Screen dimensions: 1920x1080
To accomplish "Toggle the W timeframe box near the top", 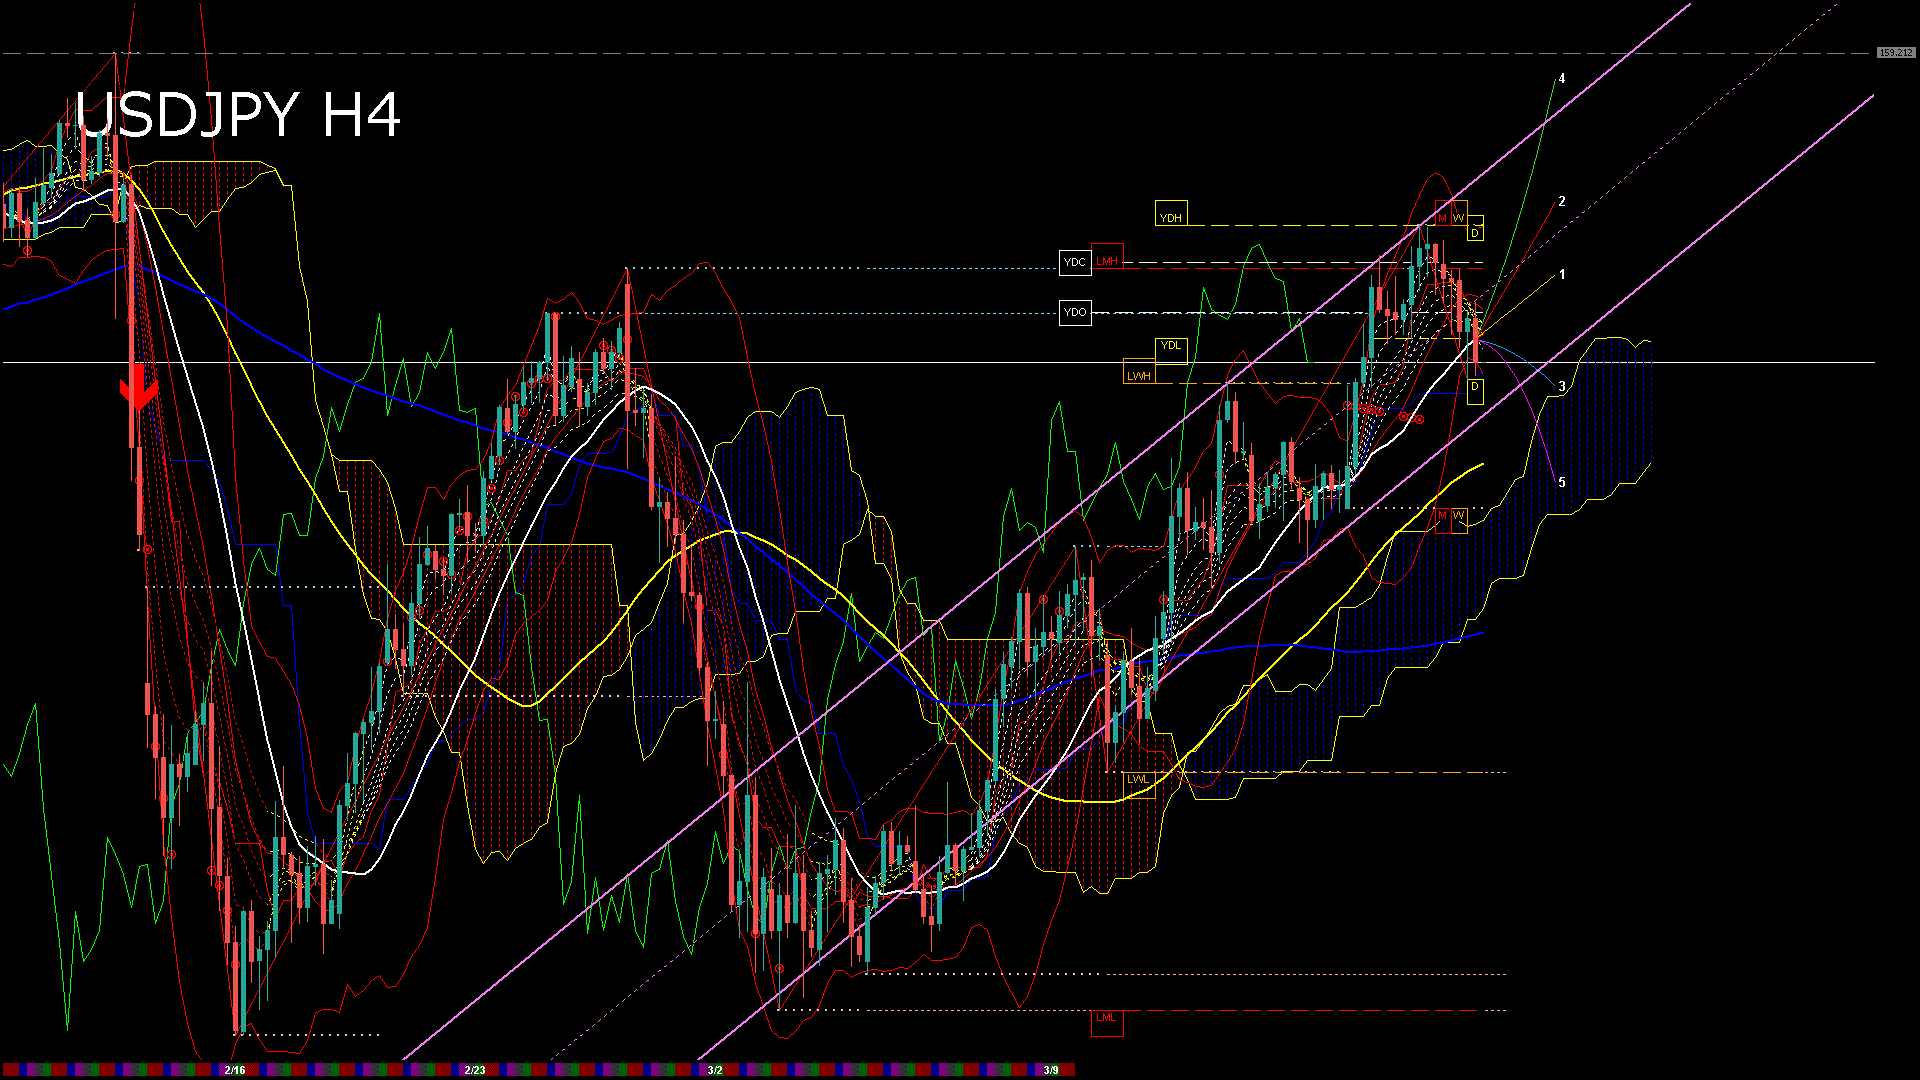I will pos(1459,213).
